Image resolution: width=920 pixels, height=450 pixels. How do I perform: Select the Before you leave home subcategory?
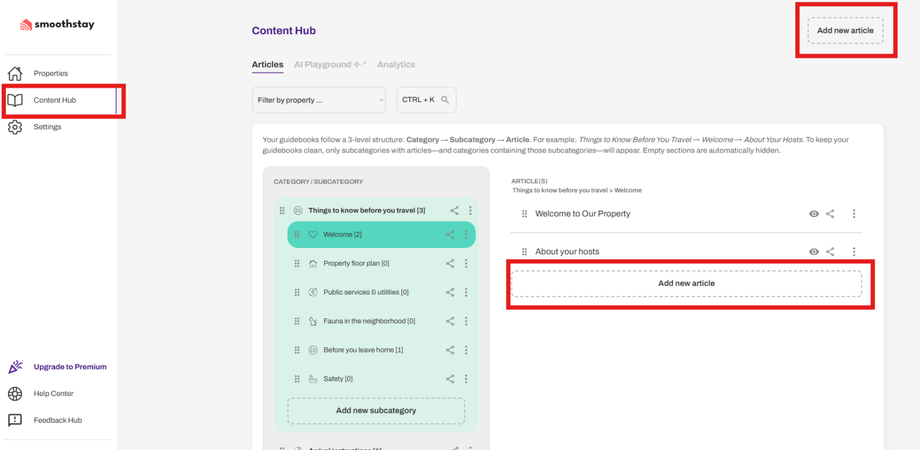363,350
